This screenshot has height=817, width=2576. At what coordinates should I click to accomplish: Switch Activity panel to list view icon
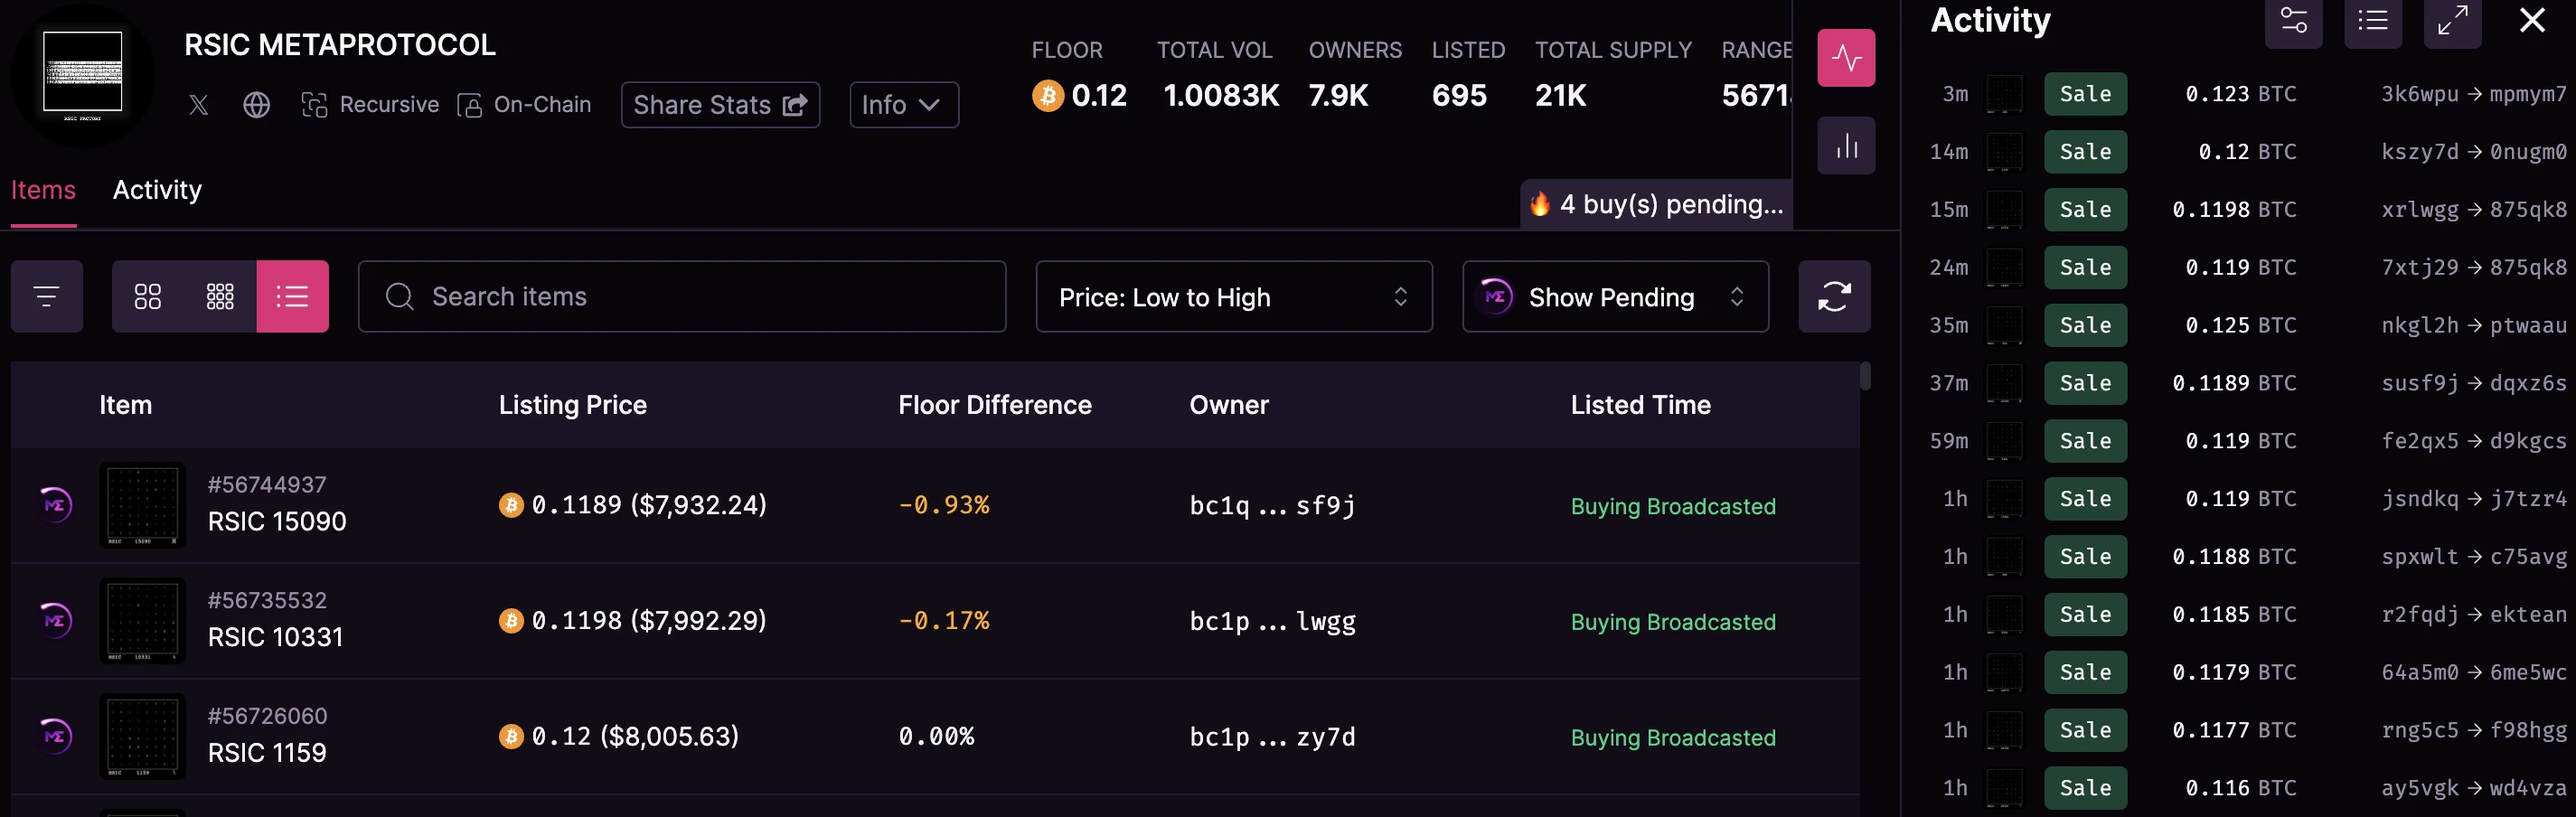(2372, 23)
